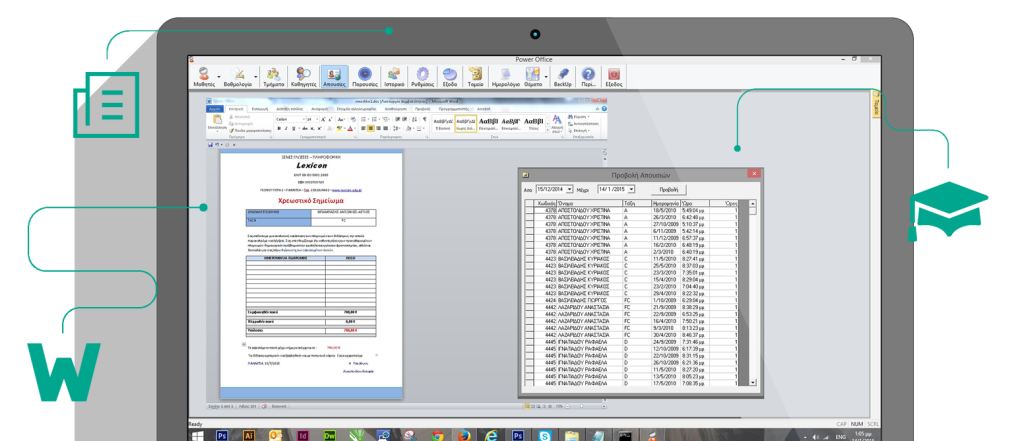
Task: Select the first row selector of 4378 18/5/2010
Action: [x=530, y=210]
